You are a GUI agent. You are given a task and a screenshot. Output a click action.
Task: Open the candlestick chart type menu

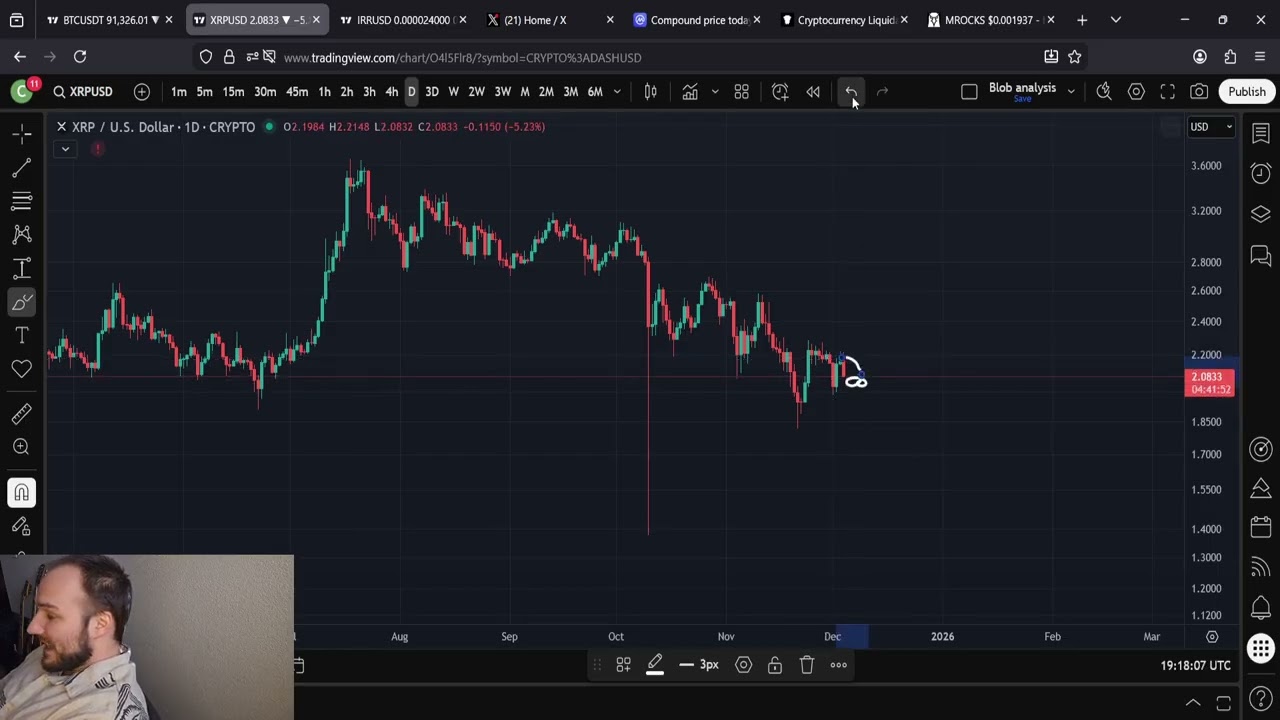(650, 92)
